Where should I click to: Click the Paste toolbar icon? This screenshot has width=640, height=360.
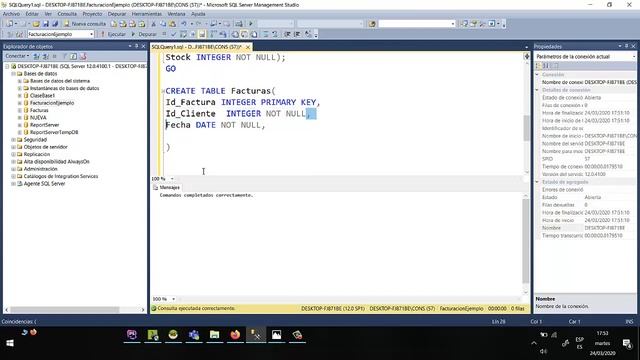172,24
